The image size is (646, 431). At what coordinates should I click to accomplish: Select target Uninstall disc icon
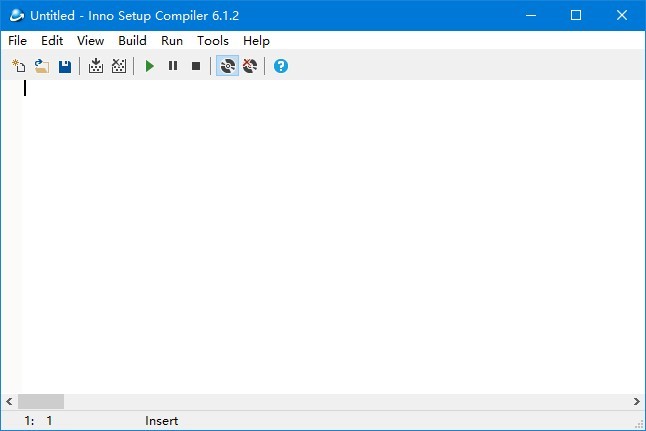click(250, 66)
